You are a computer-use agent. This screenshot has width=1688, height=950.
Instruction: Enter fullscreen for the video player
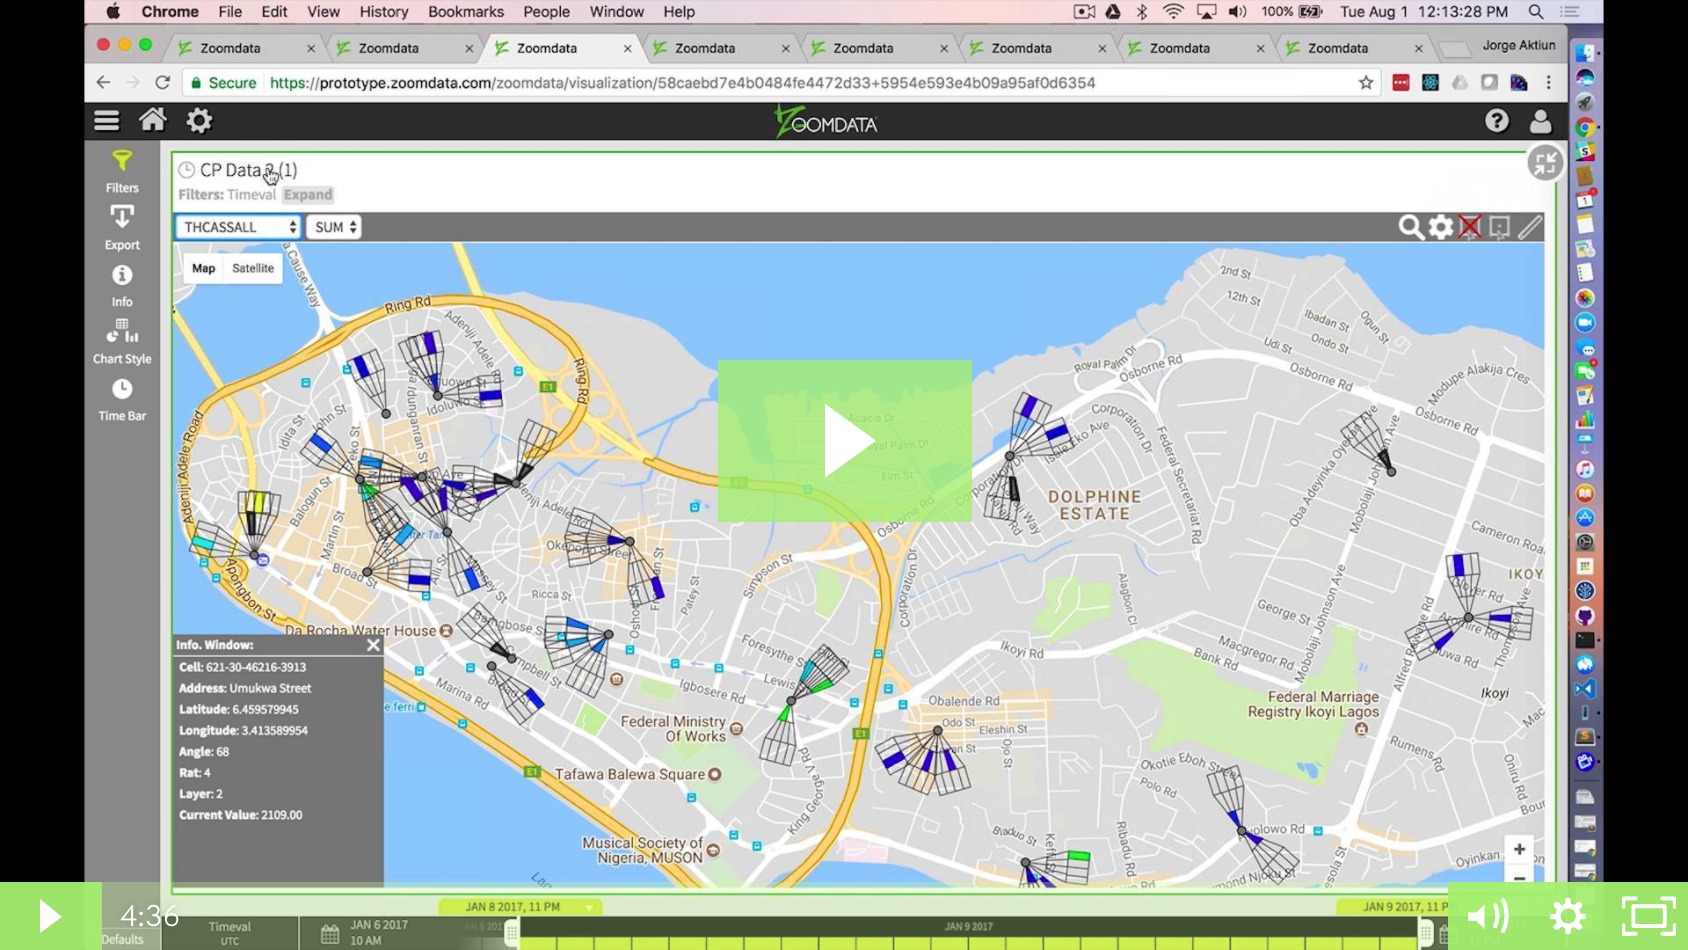(1648, 916)
